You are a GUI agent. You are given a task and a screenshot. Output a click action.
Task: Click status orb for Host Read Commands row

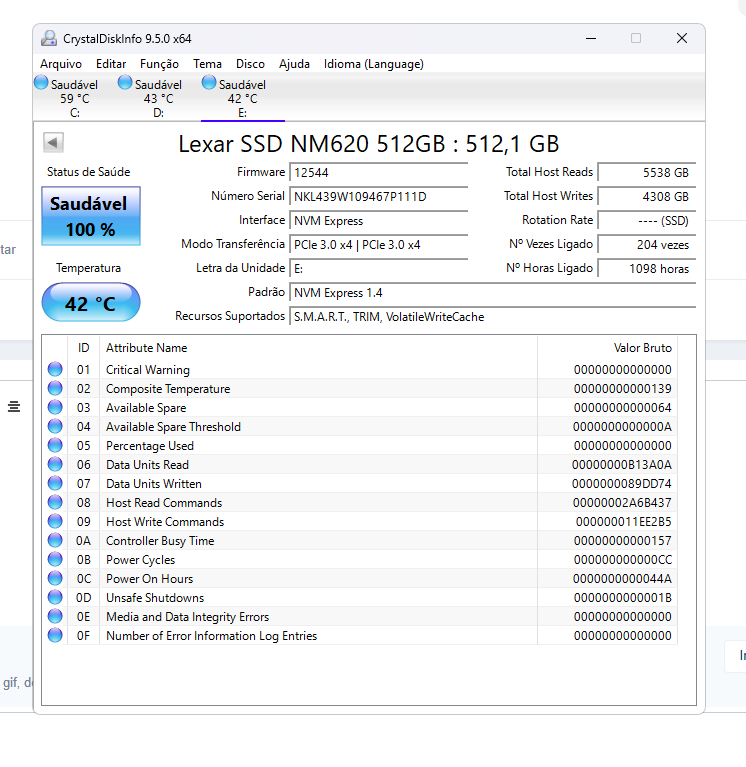[x=55, y=502]
